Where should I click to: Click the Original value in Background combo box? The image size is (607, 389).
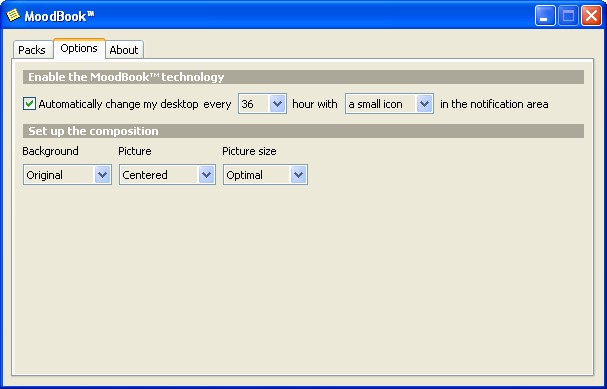(x=45, y=175)
